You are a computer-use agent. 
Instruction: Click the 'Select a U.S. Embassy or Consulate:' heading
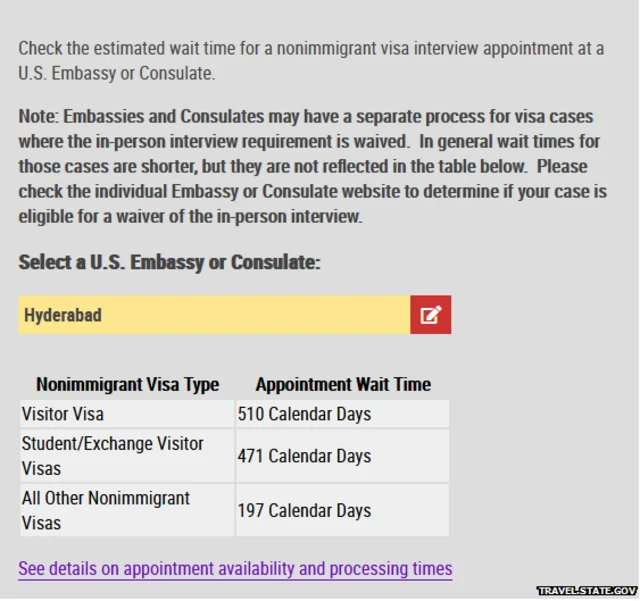169,263
